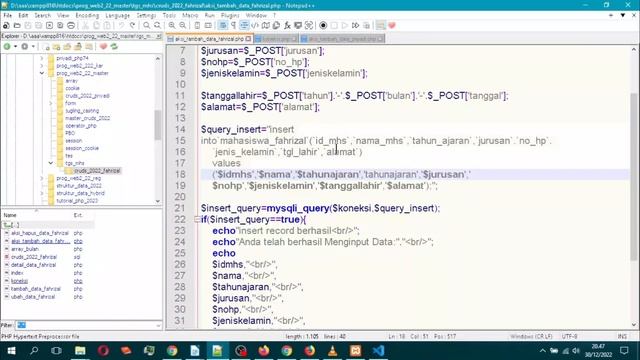The image size is (640, 360).
Task: Open the Function List fx icon
Action: pos(287,25)
